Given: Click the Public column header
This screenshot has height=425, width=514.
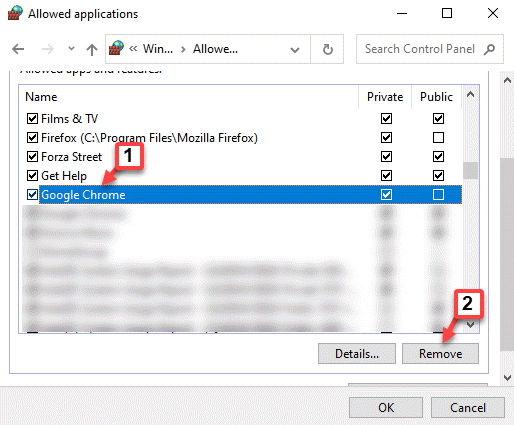Looking at the screenshot, I should (x=436, y=97).
